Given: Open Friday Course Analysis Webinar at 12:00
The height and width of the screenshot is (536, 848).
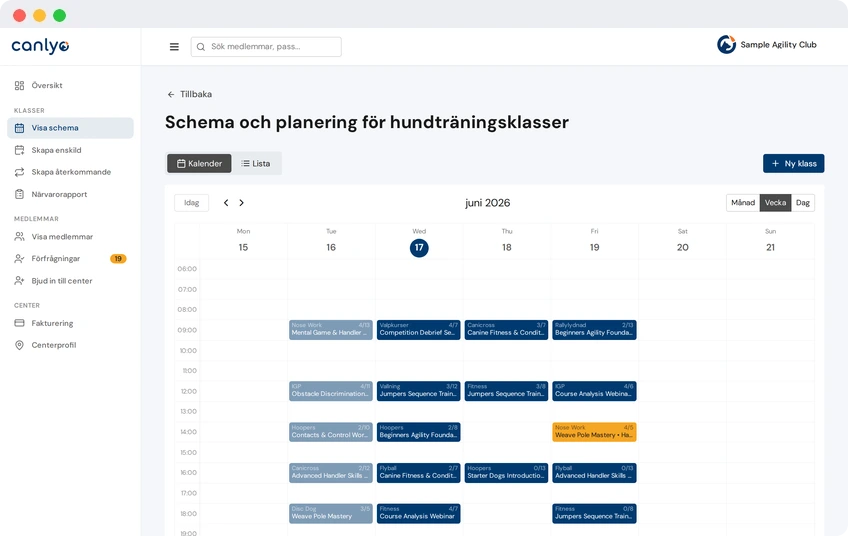Looking at the screenshot, I should pyautogui.click(x=594, y=391).
